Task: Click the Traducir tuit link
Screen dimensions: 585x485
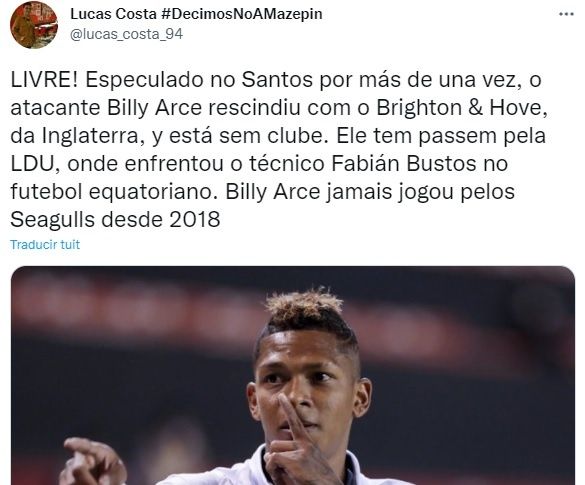Action: [45, 244]
